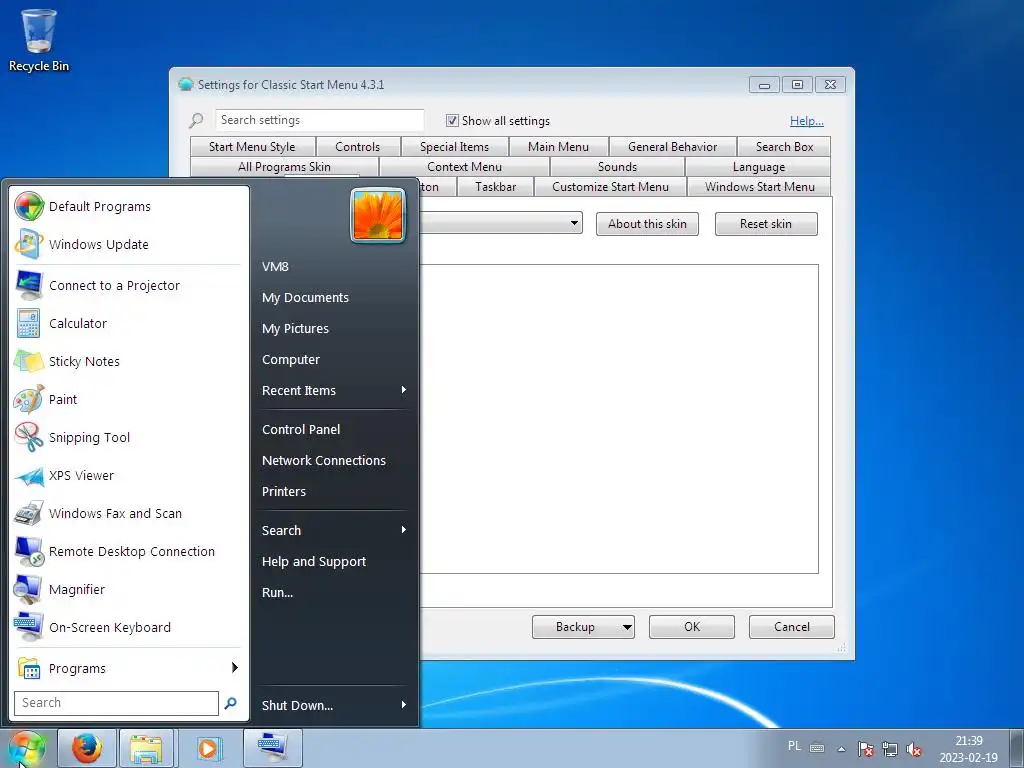Image resolution: width=1024 pixels, height=768 pixels.
Task: Click the search magnifier icon in start menu
Action: [x=231, y=703]
